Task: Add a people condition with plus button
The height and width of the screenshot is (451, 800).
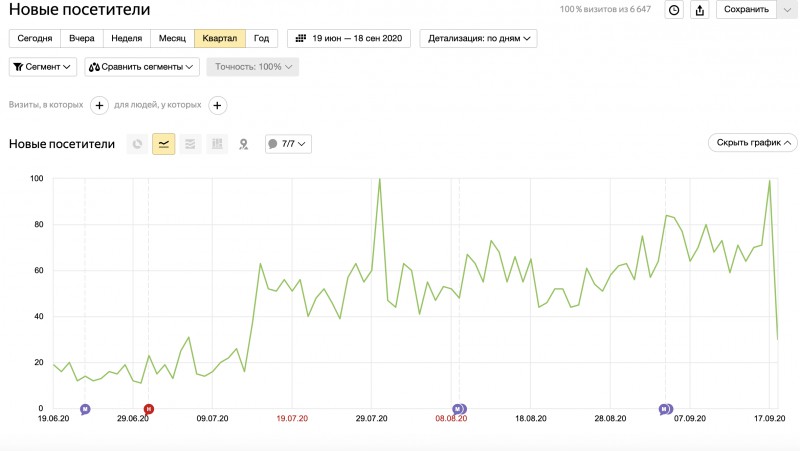Action: click(217, 105)
